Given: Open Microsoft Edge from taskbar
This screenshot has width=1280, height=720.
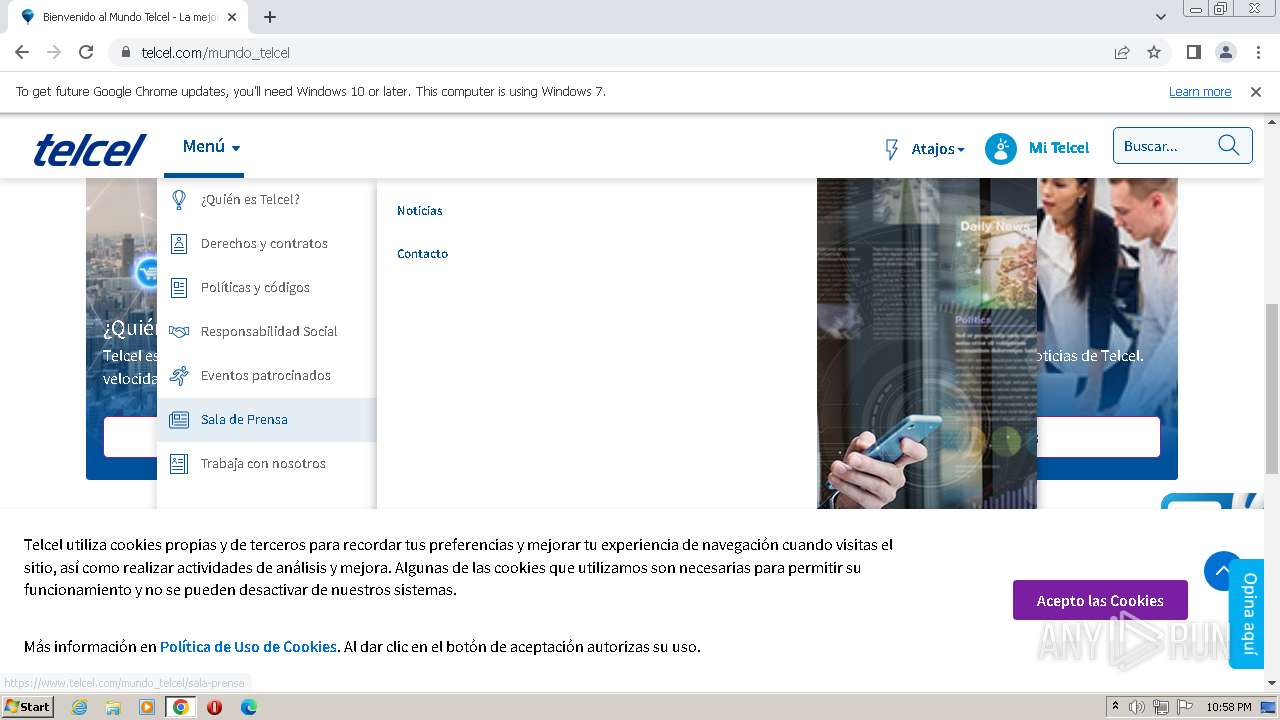Looking at the screenshot, I should pos(248,707).
